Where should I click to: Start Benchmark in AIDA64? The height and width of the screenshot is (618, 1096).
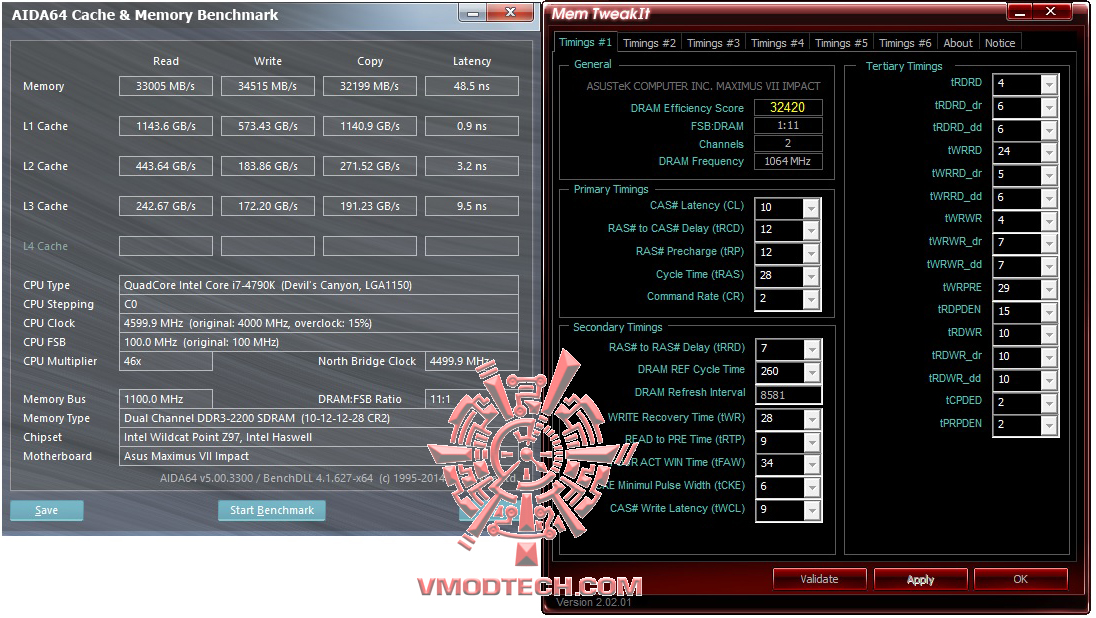(272, 510)
